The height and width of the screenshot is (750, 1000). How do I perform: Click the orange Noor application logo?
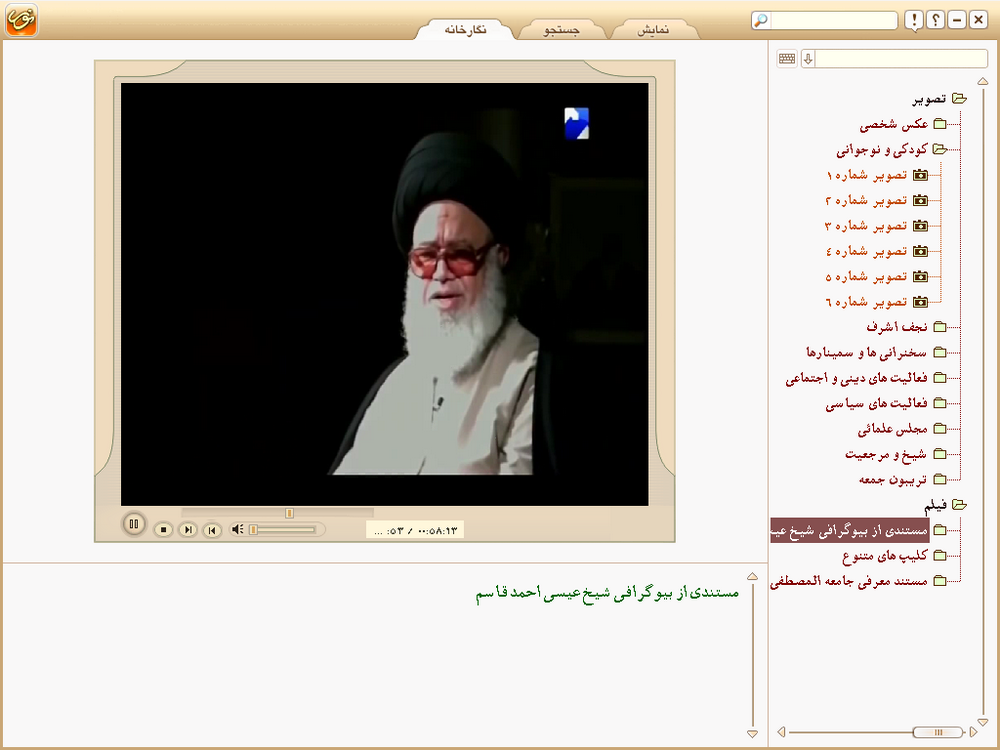click(22, 20)
